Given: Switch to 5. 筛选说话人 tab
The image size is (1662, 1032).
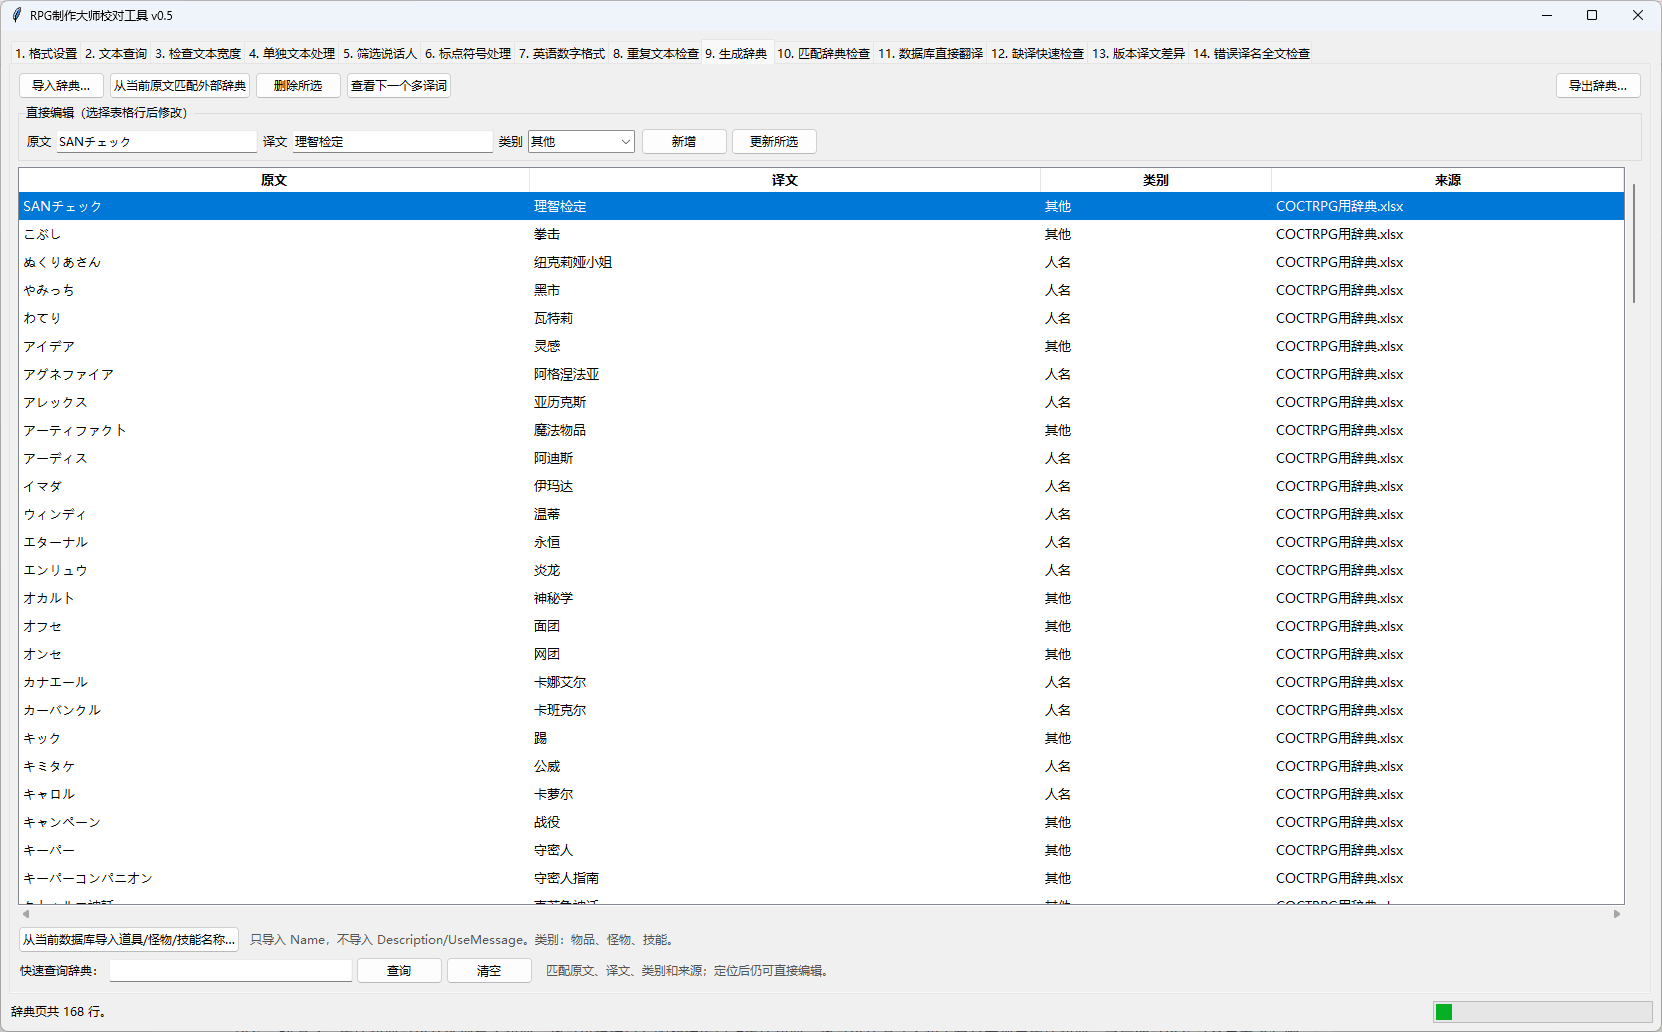Looking at the screenshot, I should (380, 54).
